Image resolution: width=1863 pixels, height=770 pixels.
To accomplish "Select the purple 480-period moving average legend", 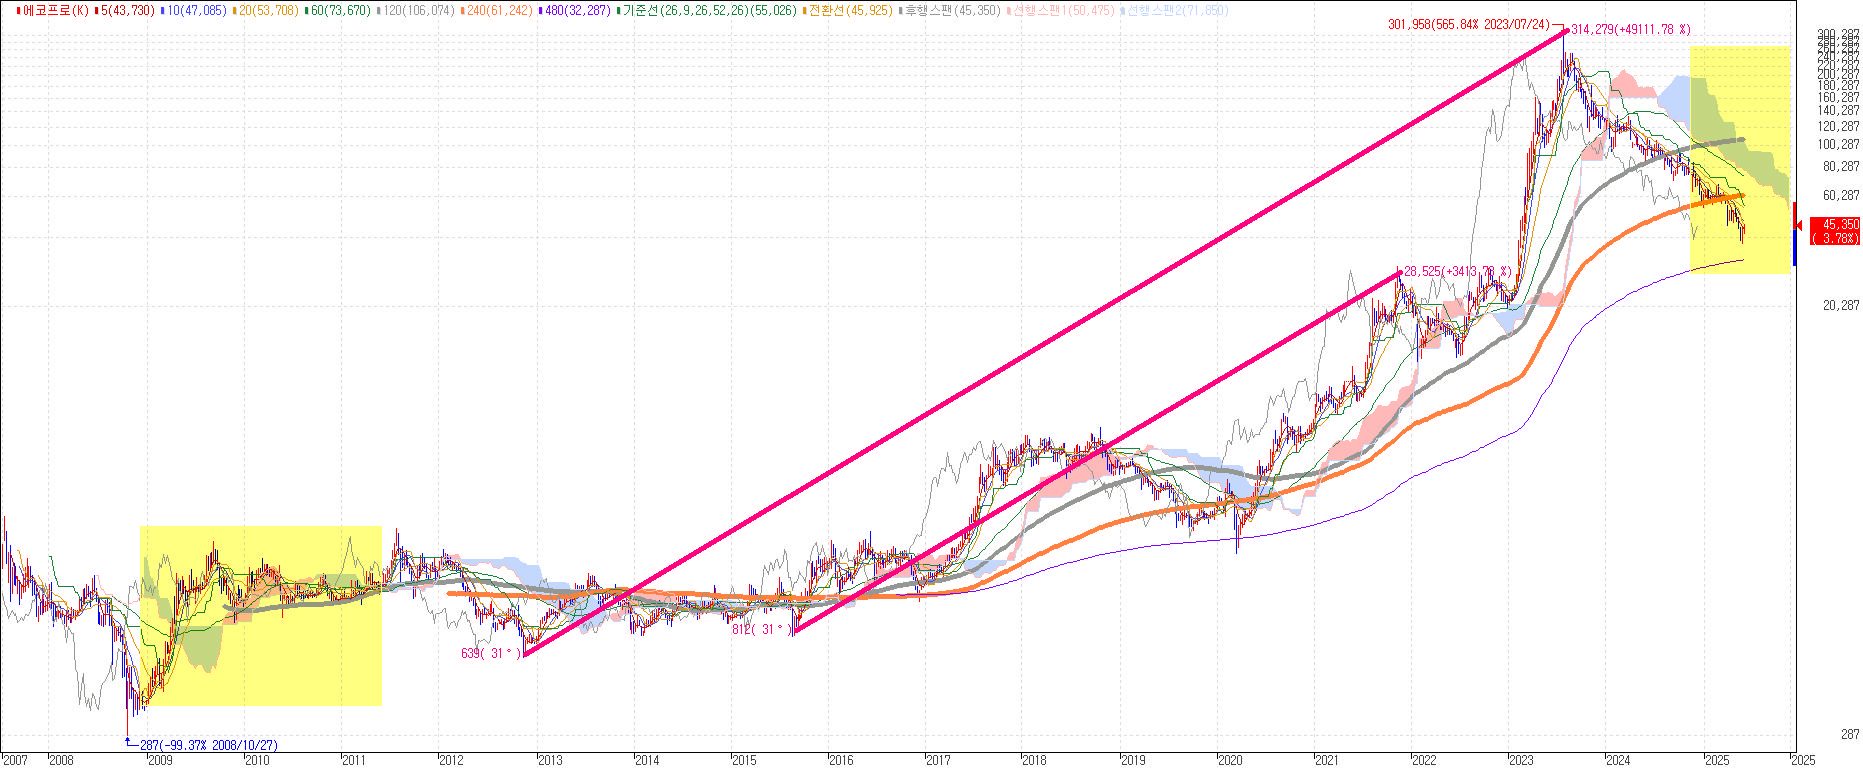I will tap(577, 10).
